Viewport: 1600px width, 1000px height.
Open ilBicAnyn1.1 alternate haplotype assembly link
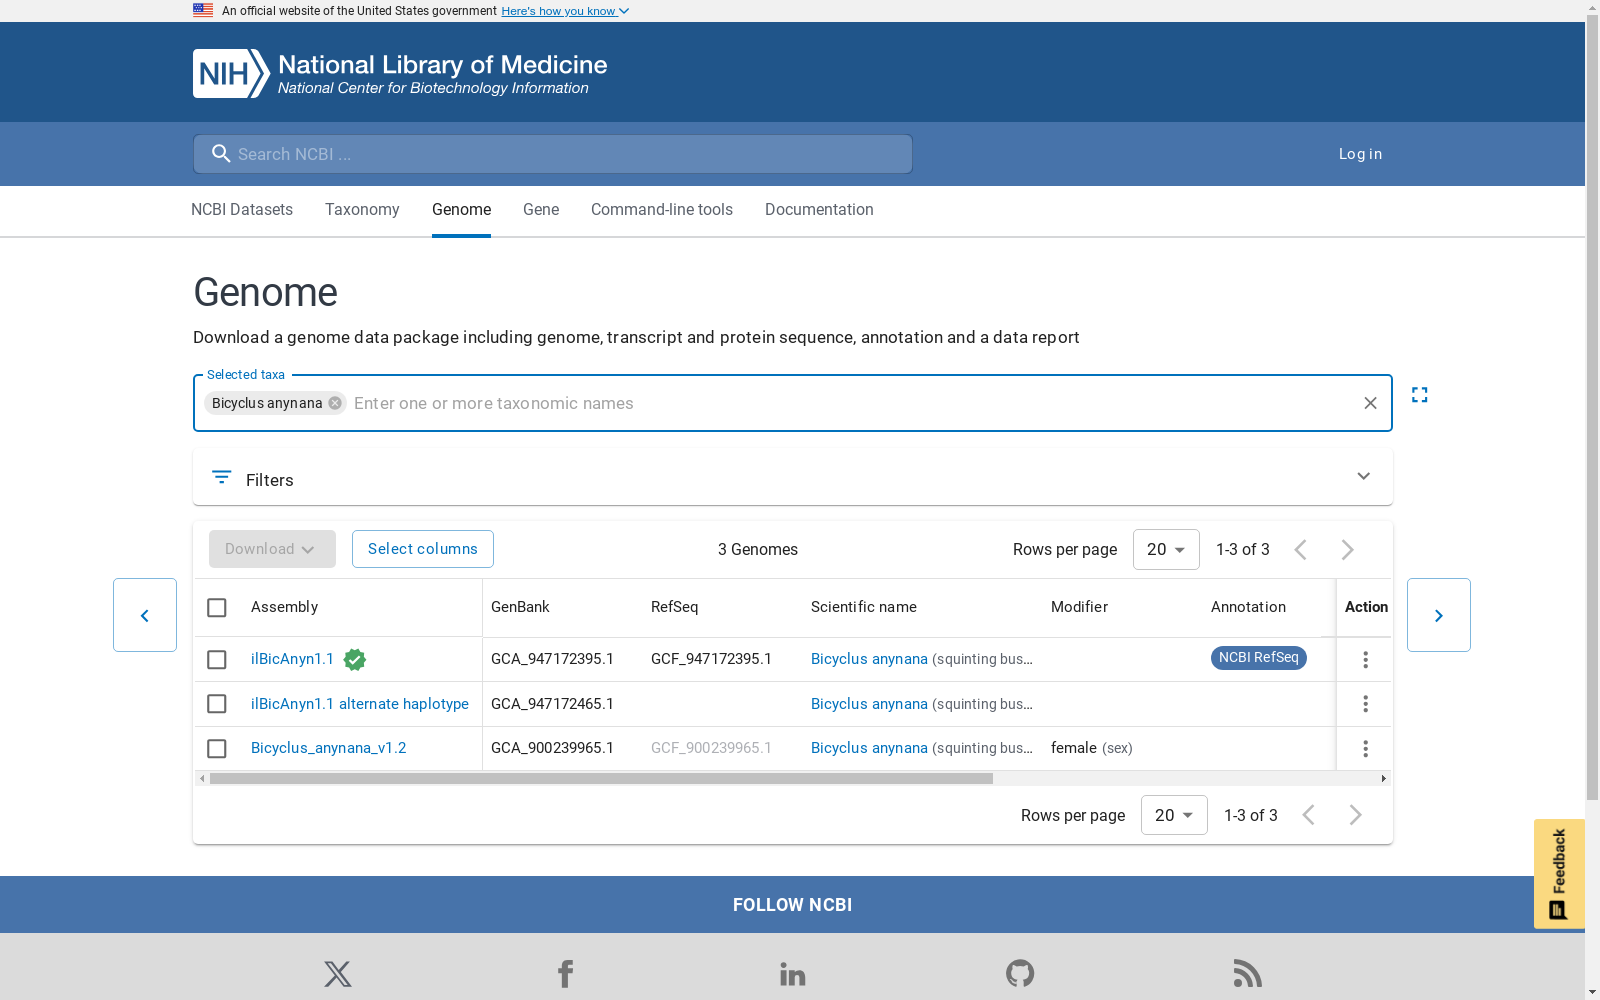pos(360,704)
